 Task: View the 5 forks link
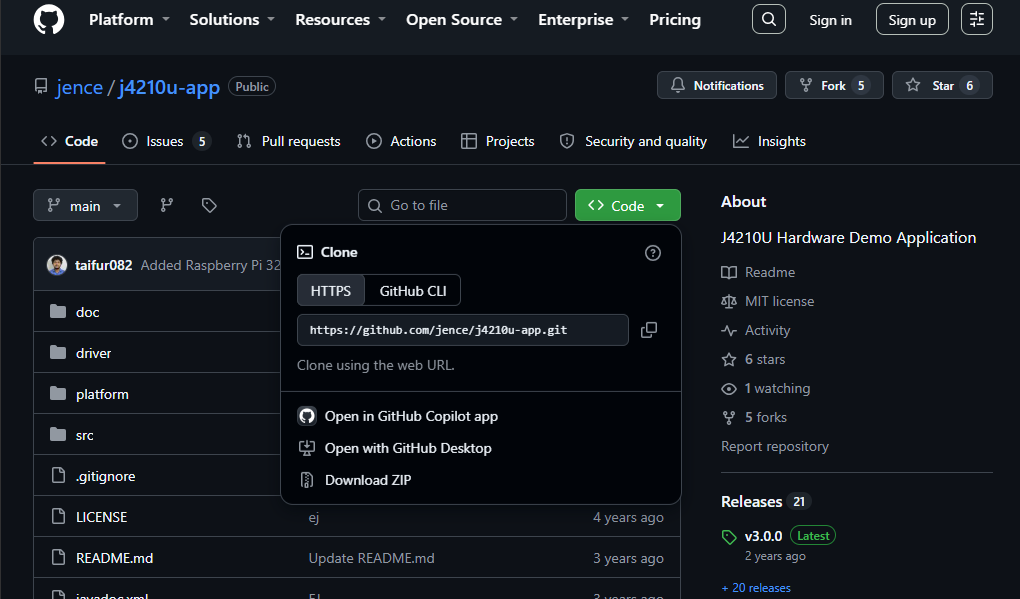[x=766, y=418]
